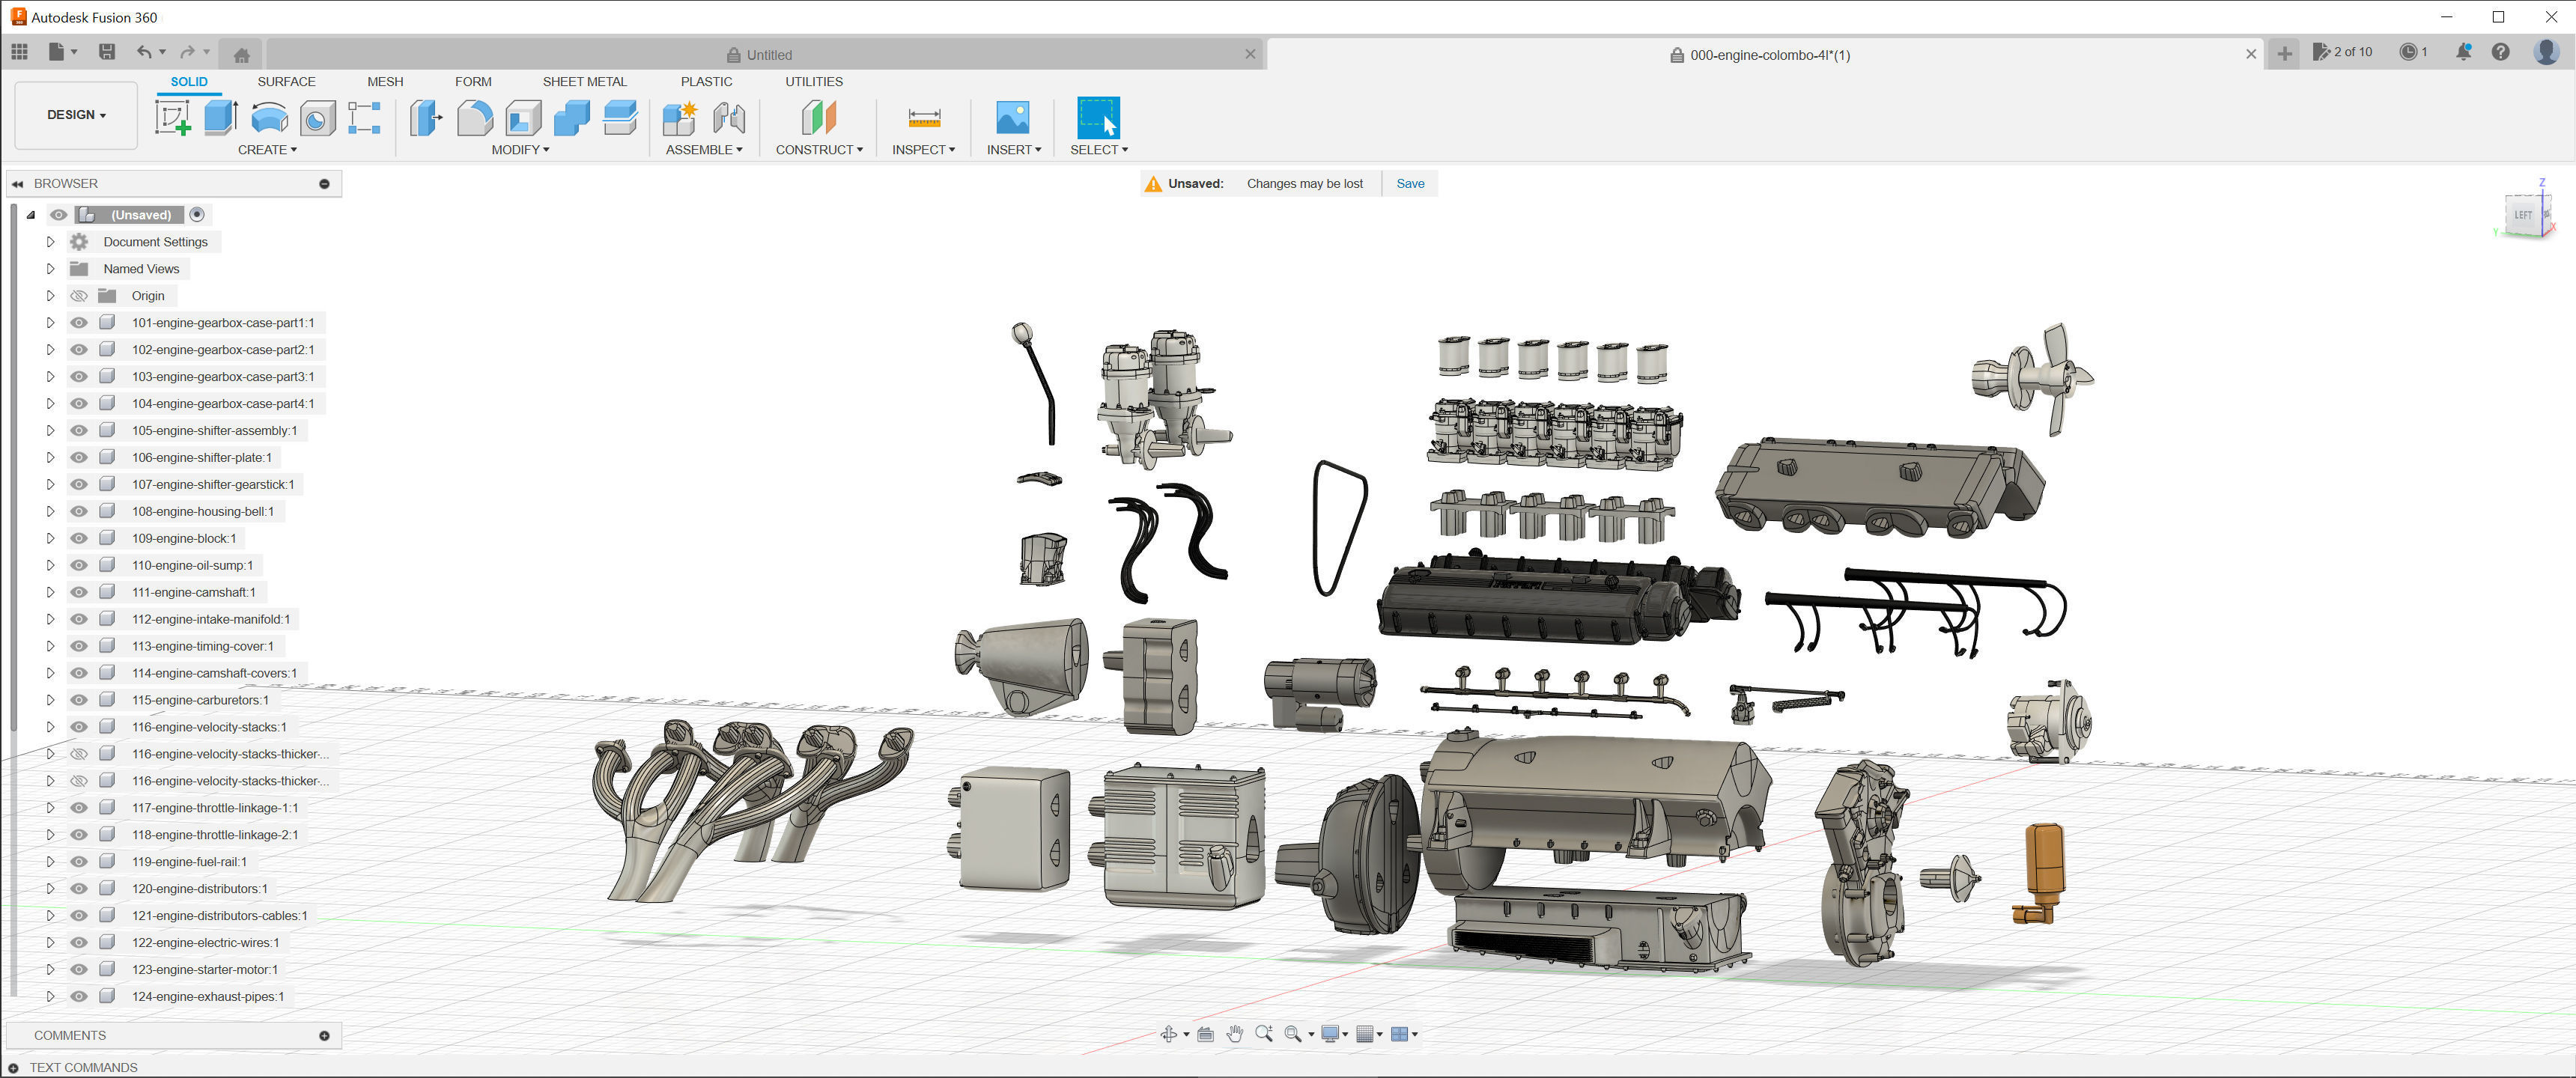Click the Measure icon under Inspect
Image resolution: width=2576 pixels, height=1078 pixels.
pyautogui.click(x=923, y=118)
